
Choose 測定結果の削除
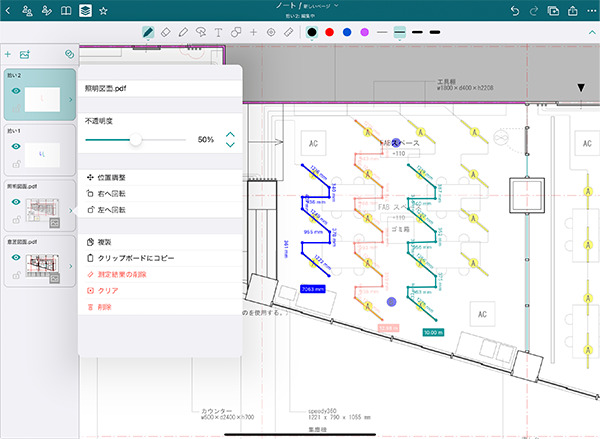tap(160, 274)
